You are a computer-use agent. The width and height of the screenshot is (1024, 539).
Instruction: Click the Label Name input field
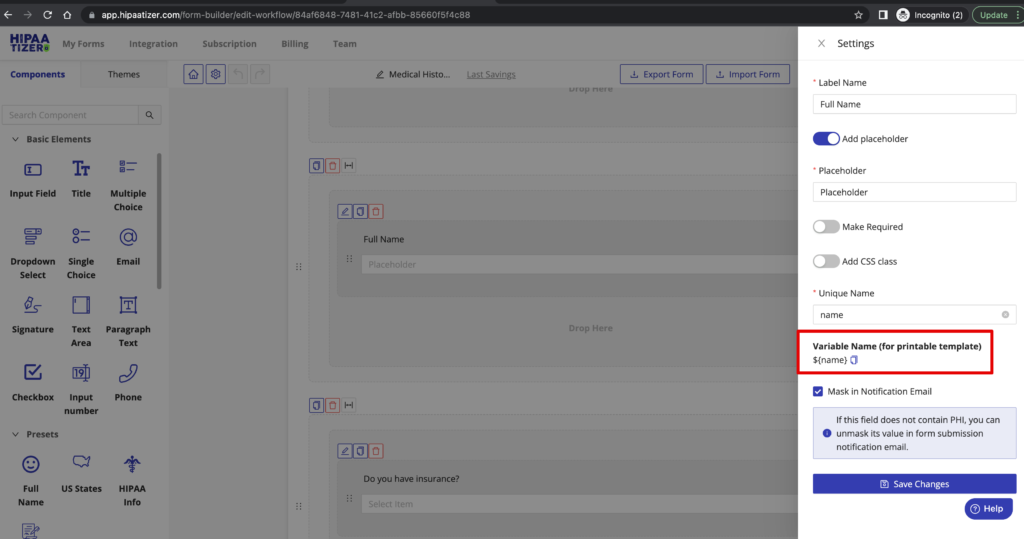[x=914, y=104]
